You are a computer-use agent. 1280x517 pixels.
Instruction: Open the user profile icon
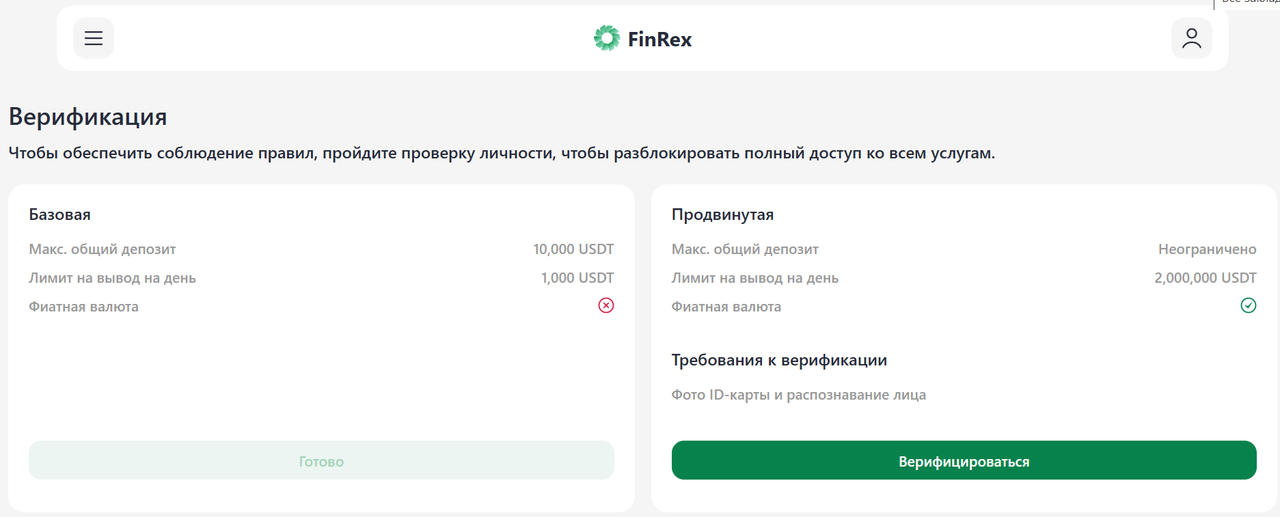[x=1191, y=39]
